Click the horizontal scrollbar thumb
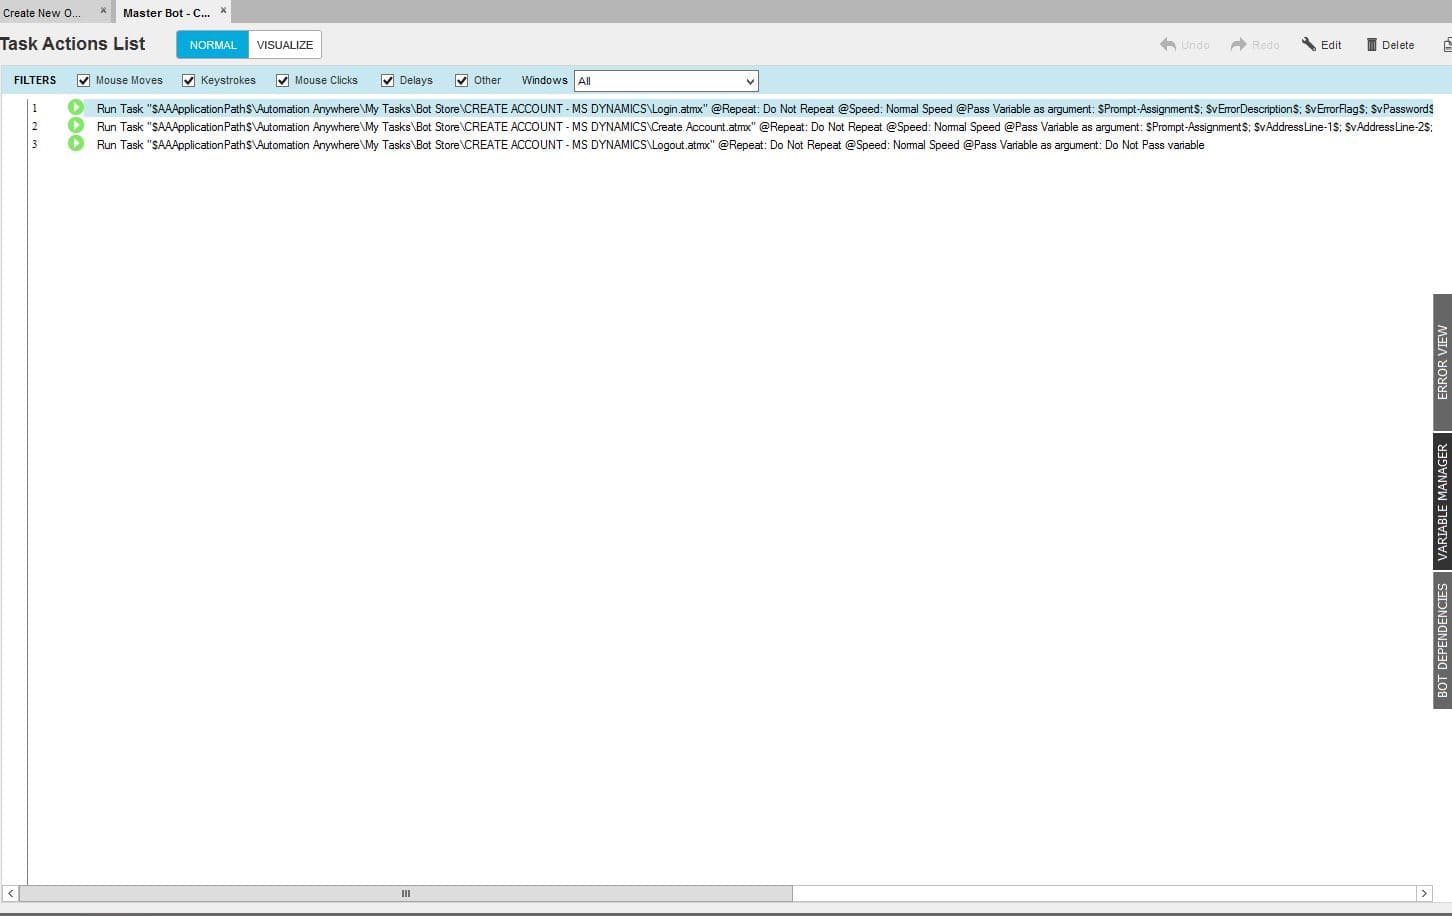The width and height of the screenshot is (1452, 916). pos(406,893)
